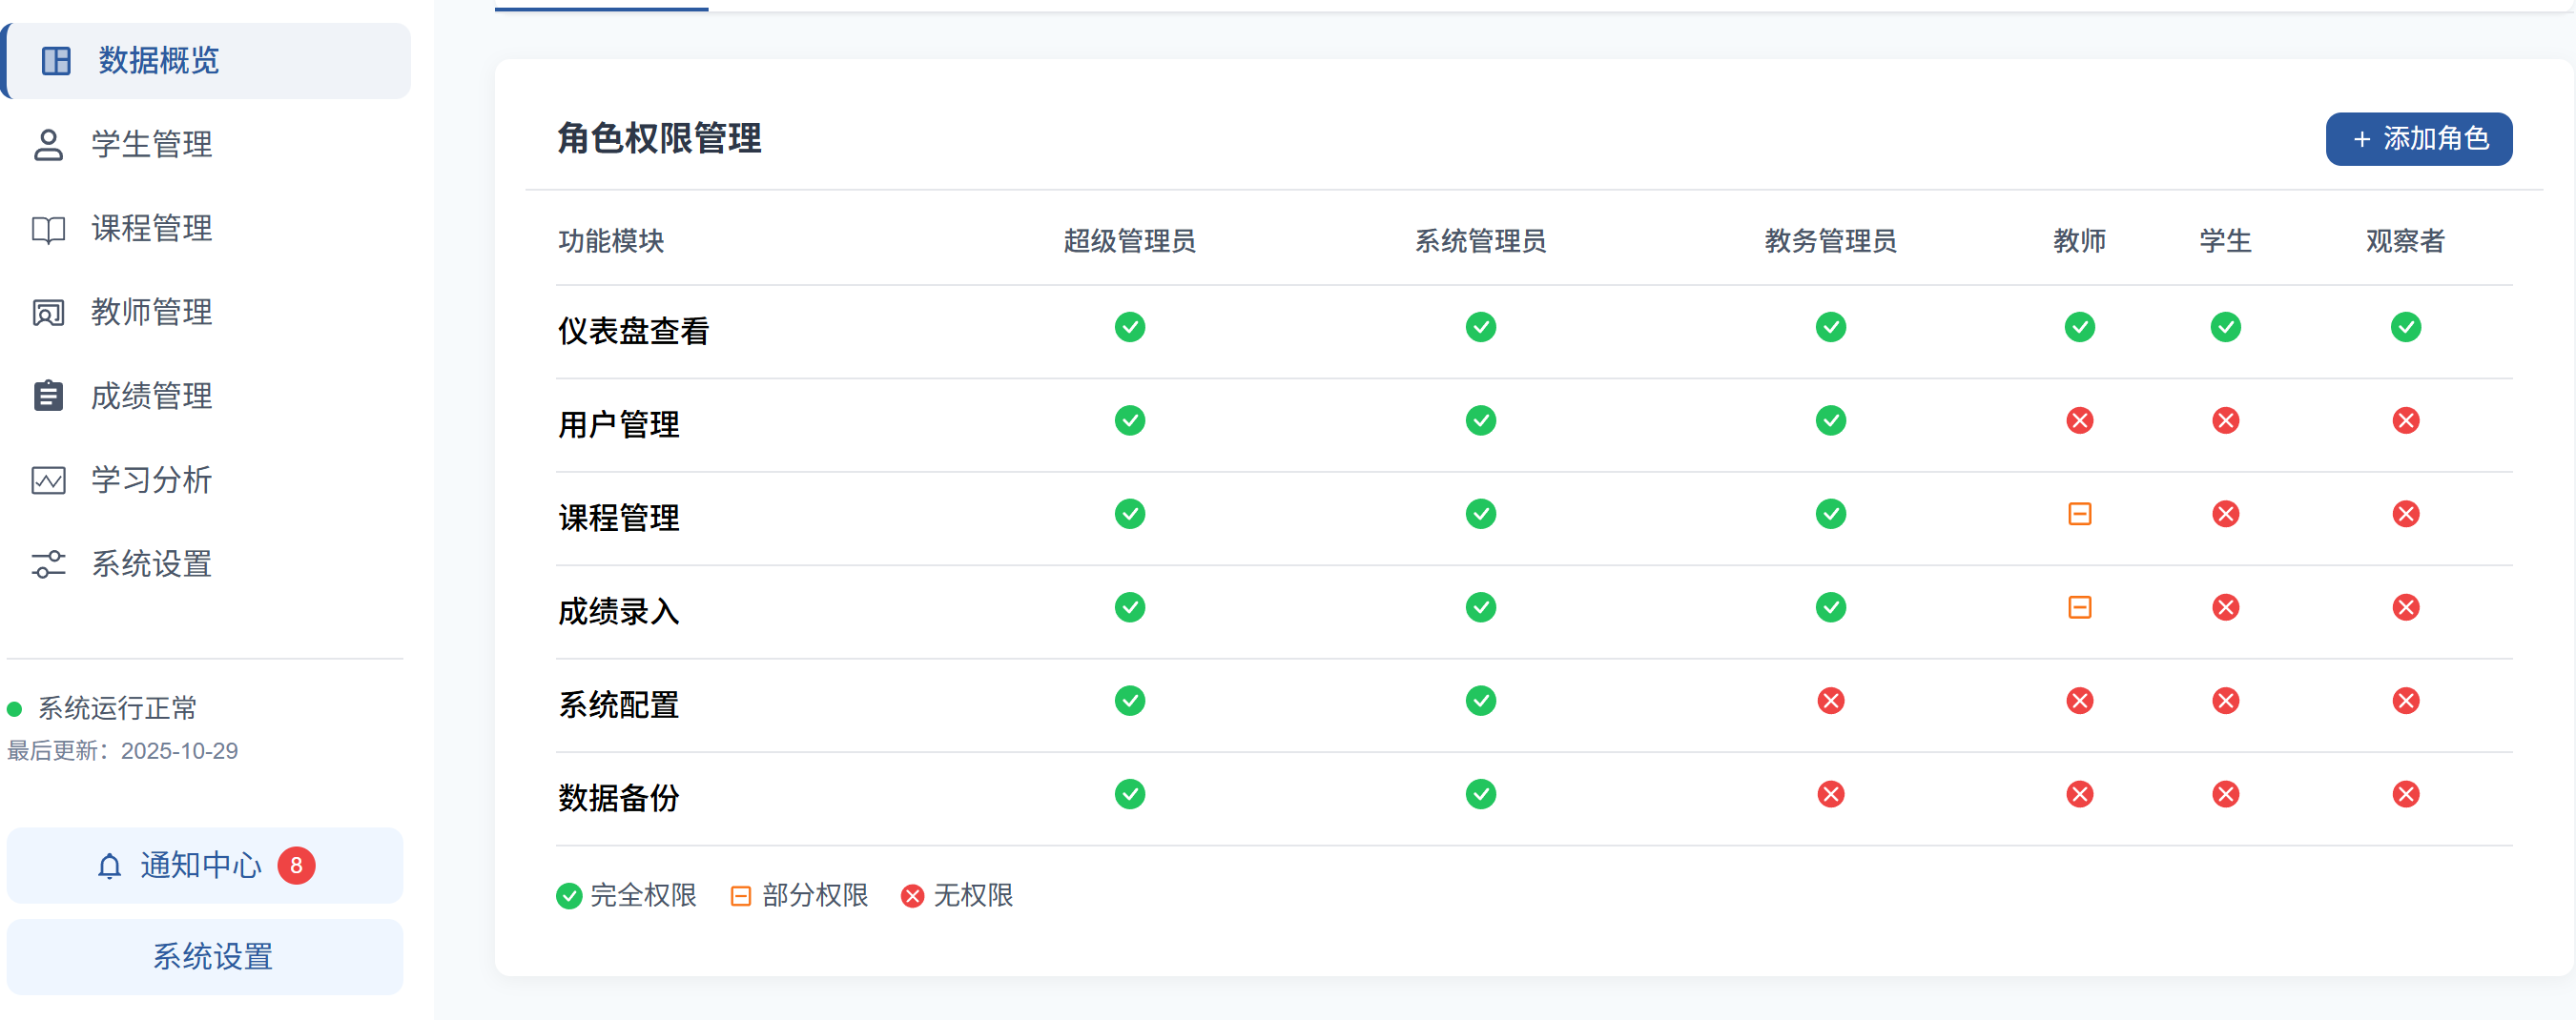Click the 添加角色 button
Viewport: 2576px width, 1020px height.
2418,139
